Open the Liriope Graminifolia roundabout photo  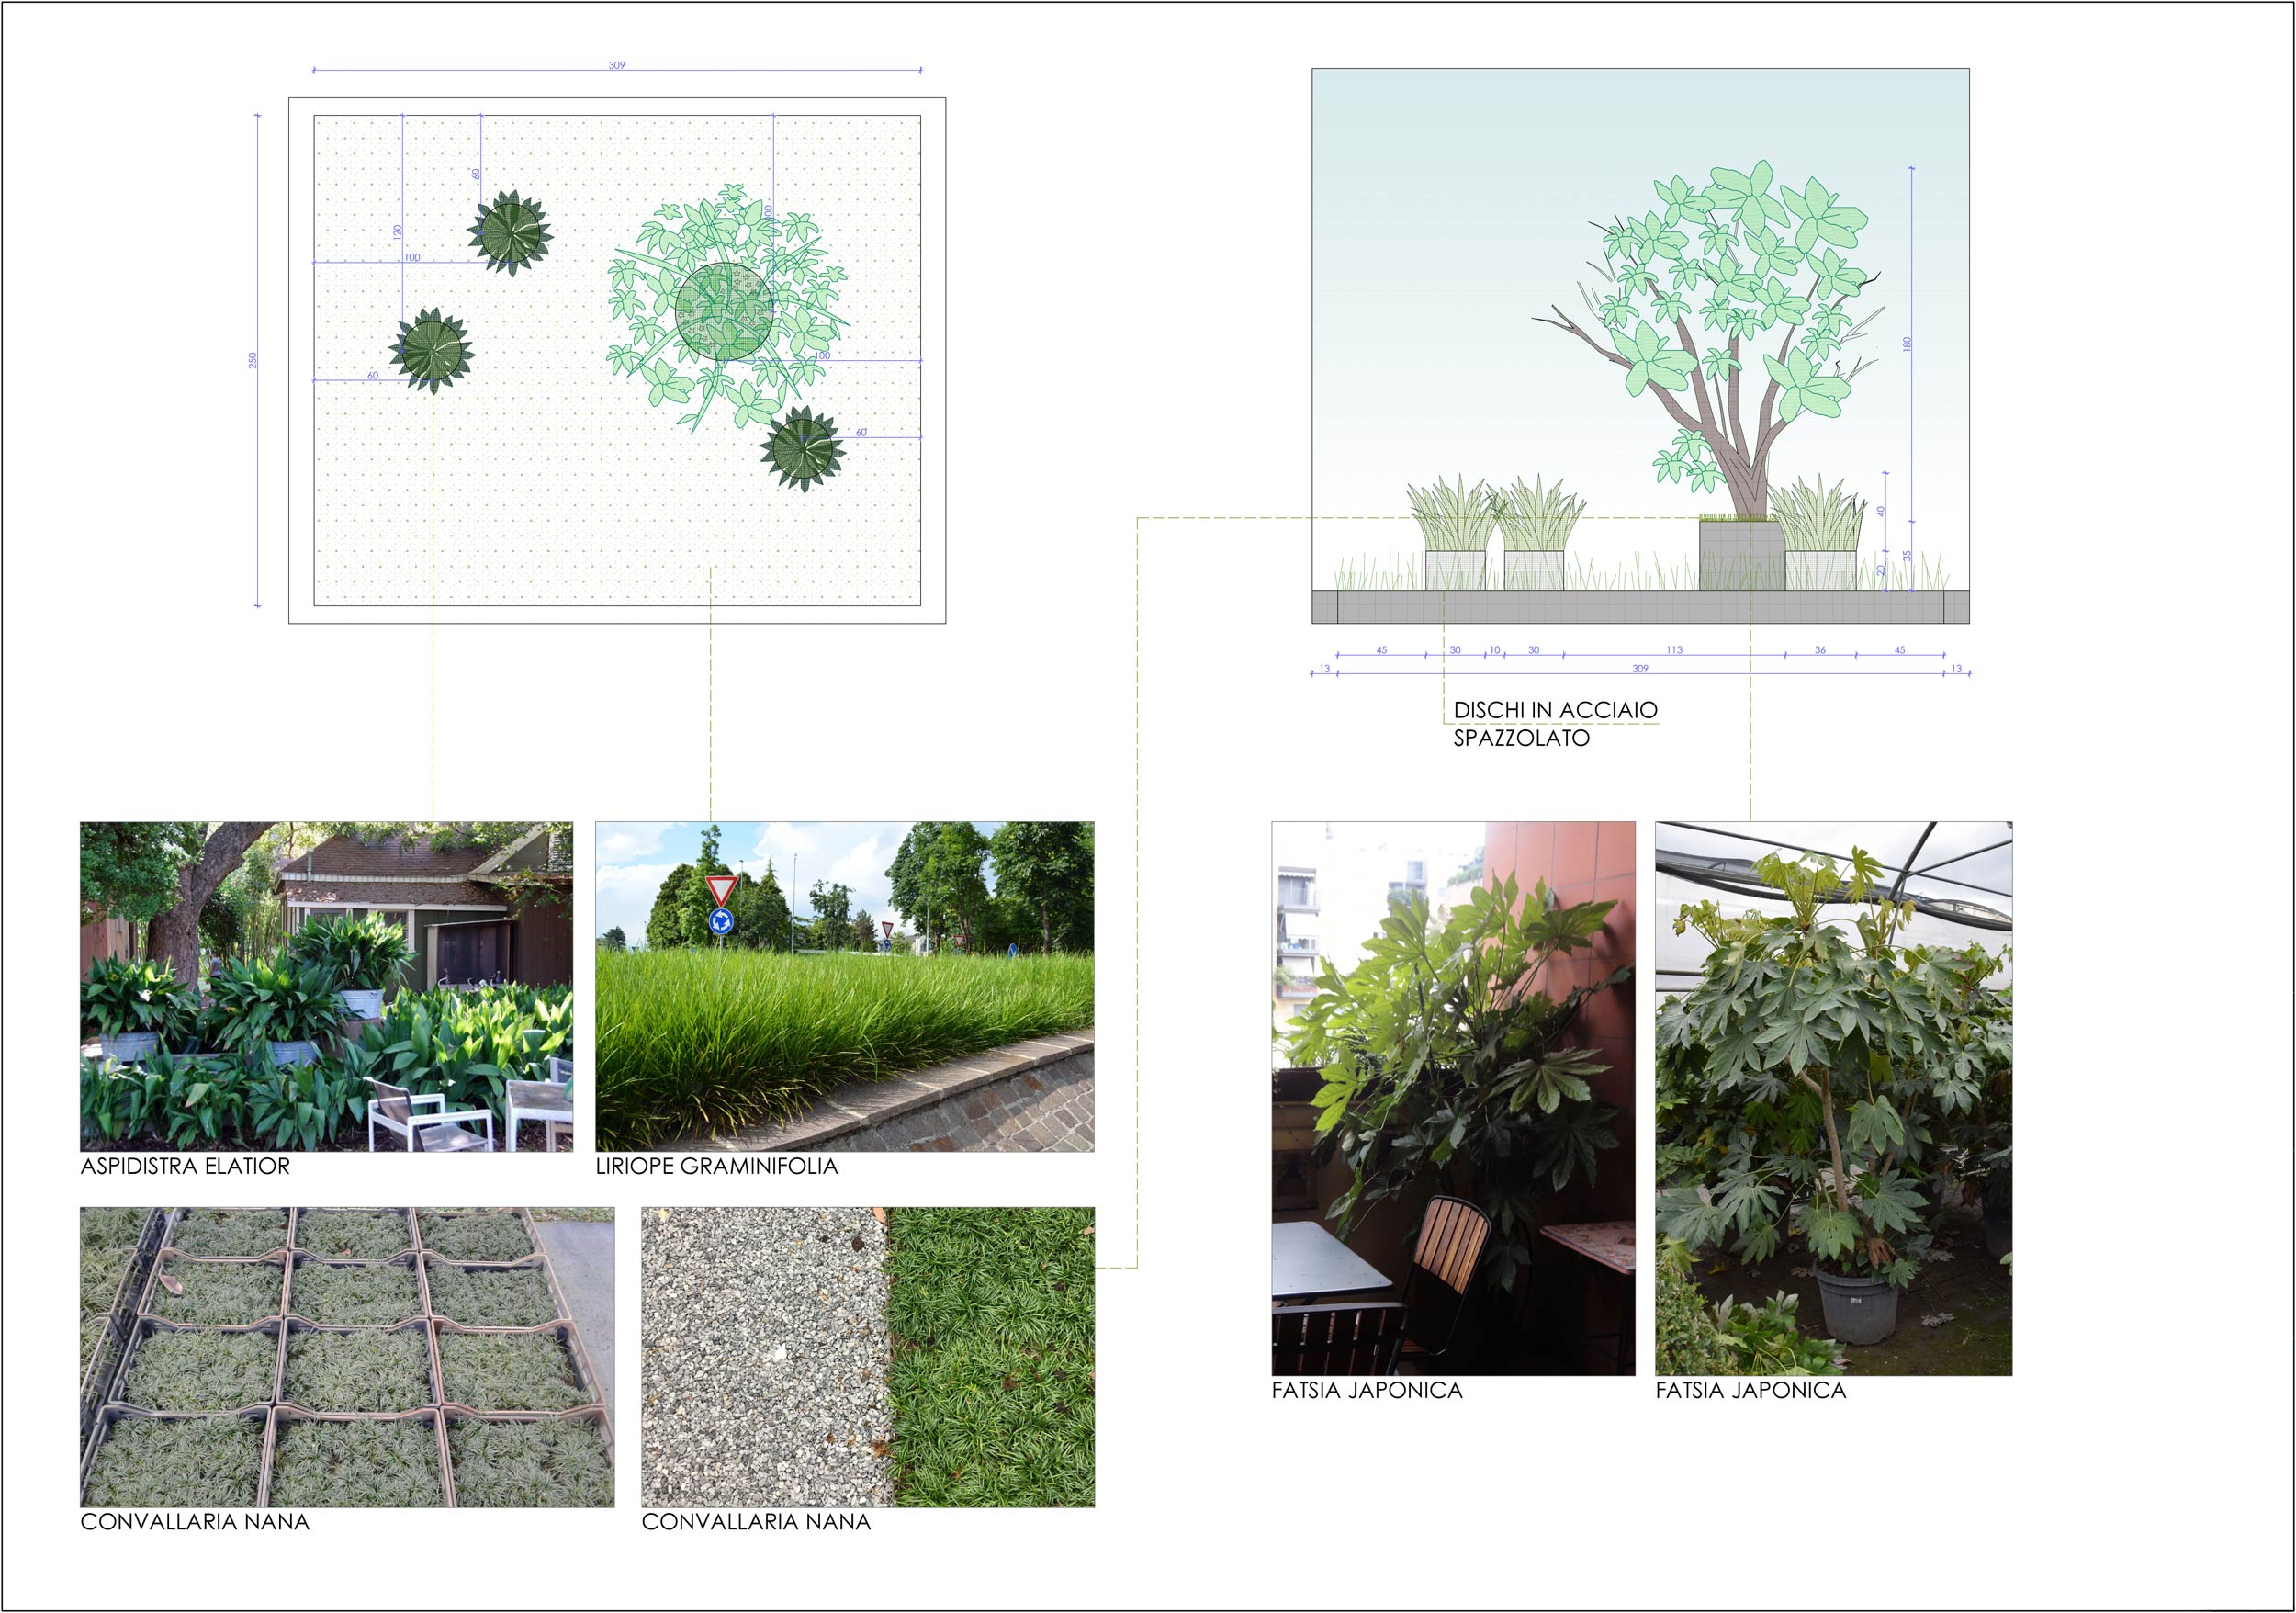pyautogui.click(x=844, y=986)
